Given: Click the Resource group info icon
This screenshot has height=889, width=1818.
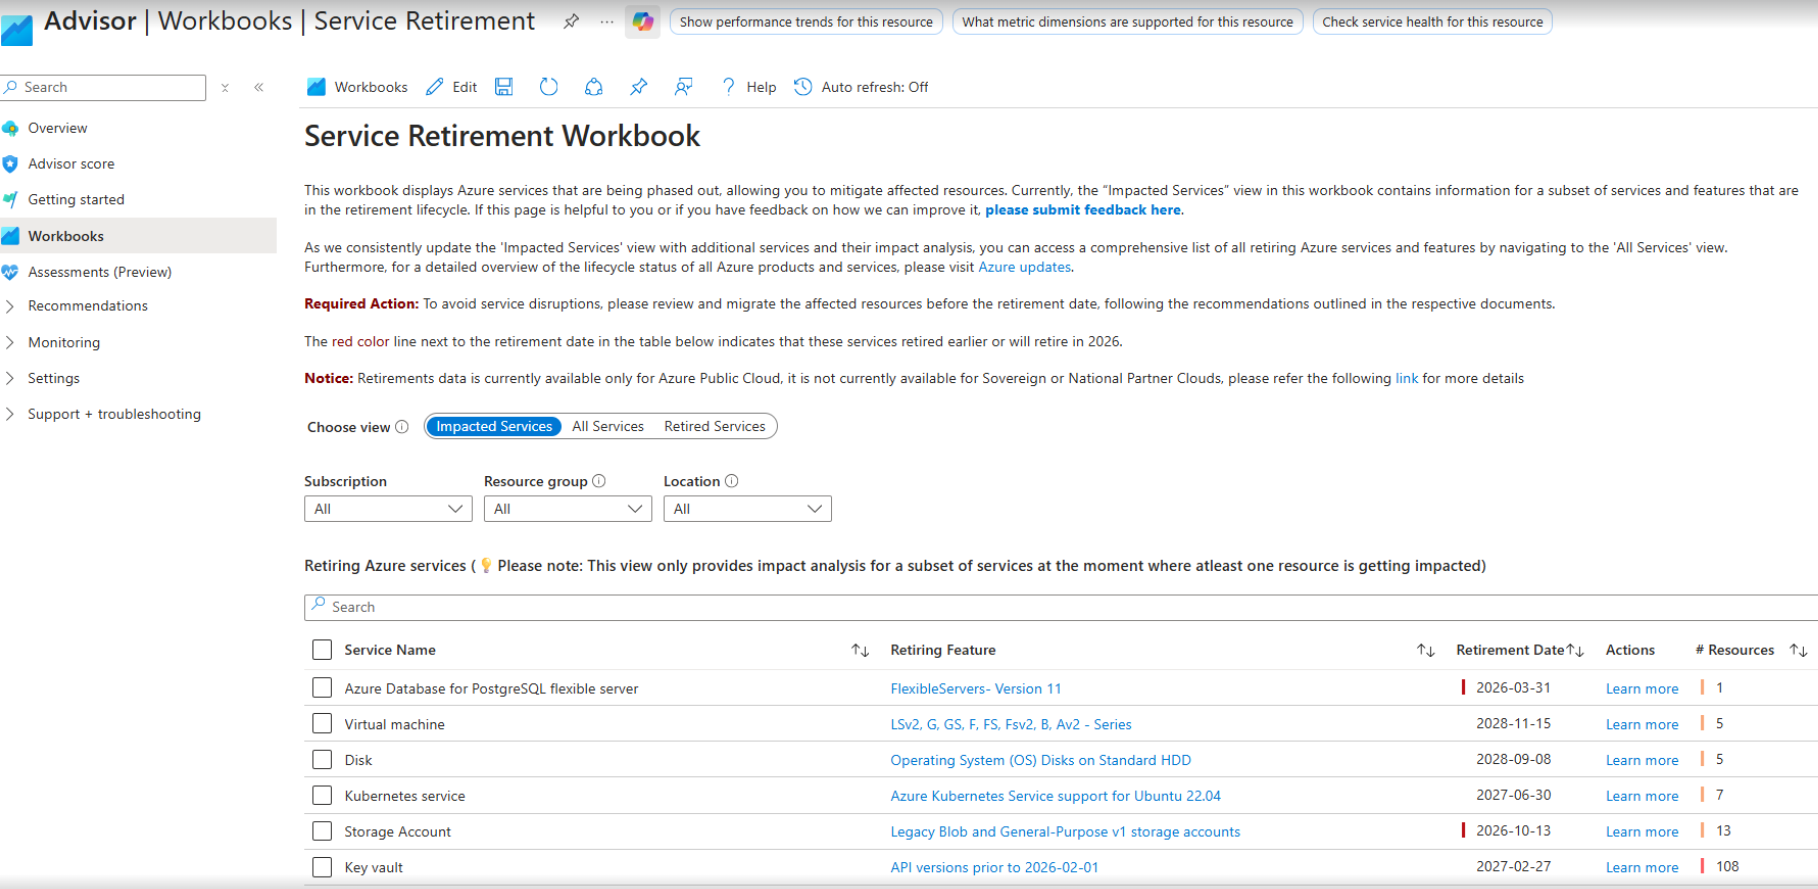Looking at the screenshot, I should point(599,481).
